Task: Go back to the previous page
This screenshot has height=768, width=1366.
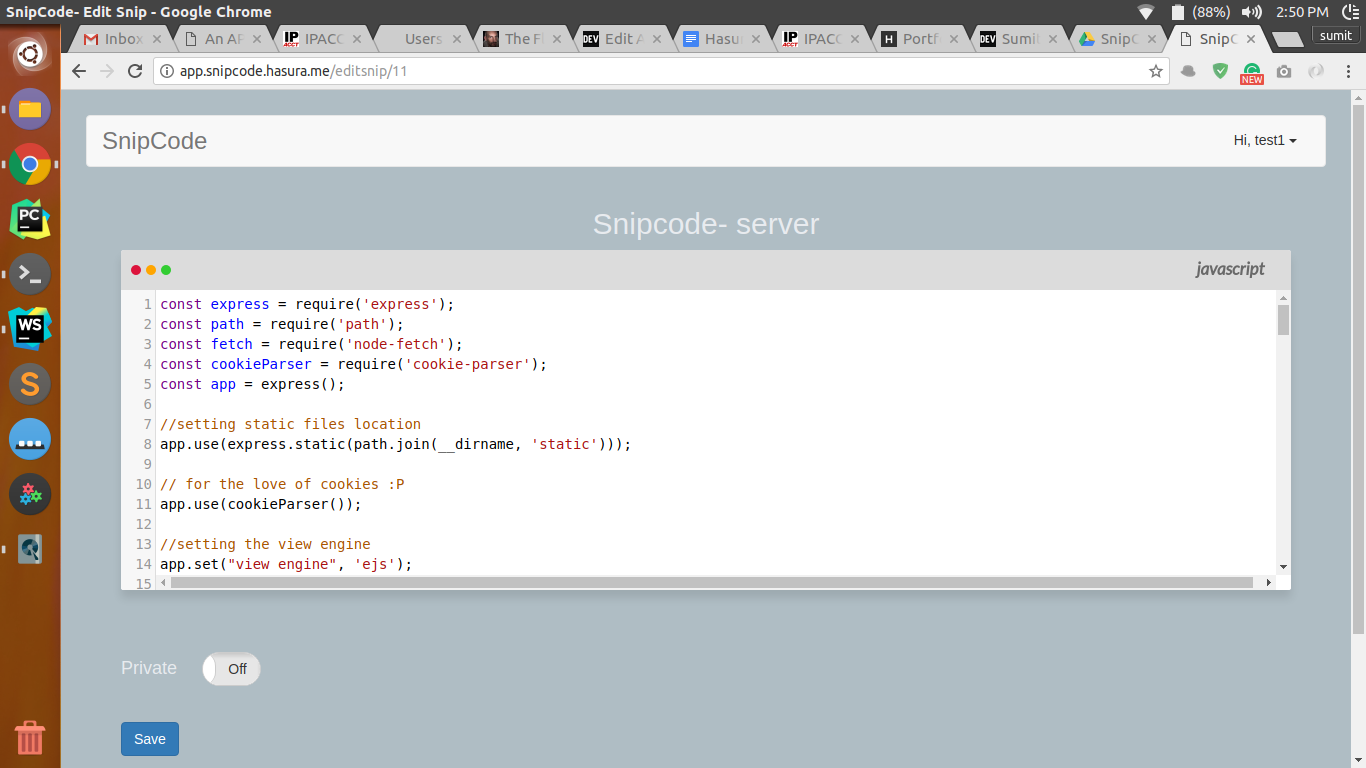Action: 79,71
